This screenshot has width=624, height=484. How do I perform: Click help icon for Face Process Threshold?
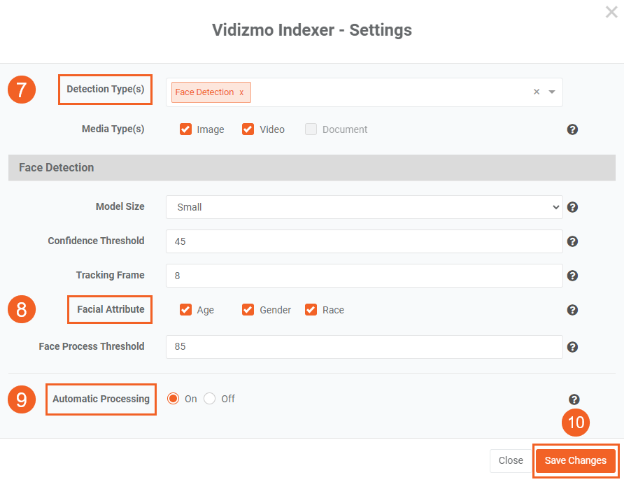point(573,347)
